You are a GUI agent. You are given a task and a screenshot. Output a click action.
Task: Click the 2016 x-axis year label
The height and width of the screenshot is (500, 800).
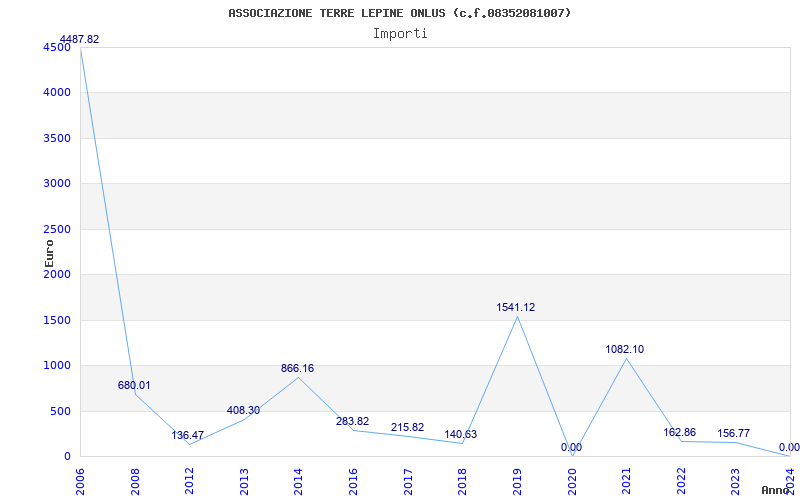coord(353,481)
